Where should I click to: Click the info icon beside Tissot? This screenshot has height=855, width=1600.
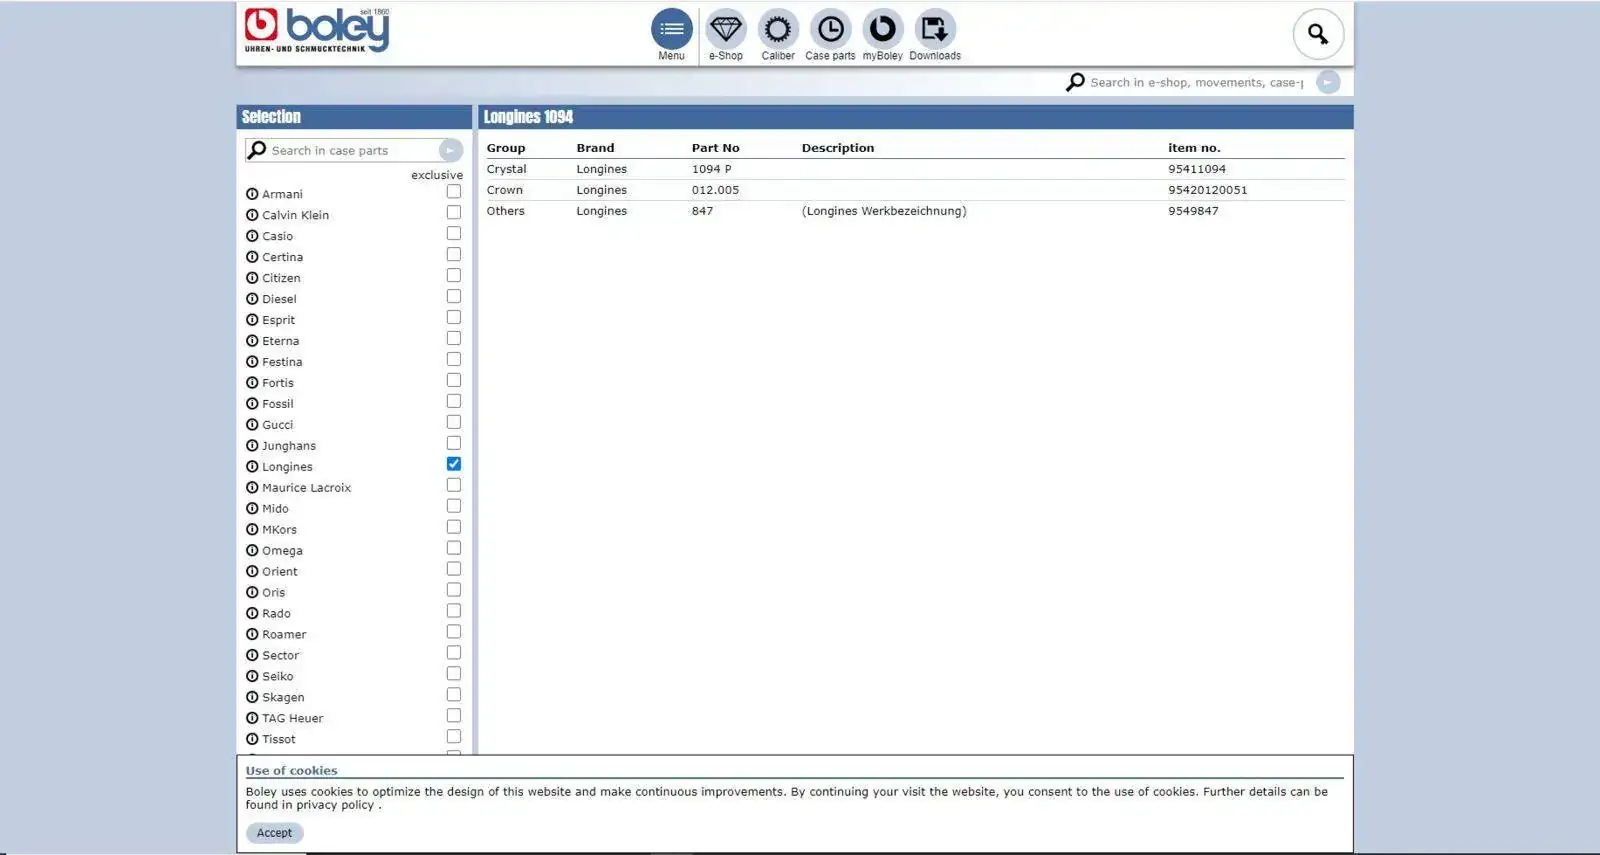pyautogui.click(x=252, y=740)
